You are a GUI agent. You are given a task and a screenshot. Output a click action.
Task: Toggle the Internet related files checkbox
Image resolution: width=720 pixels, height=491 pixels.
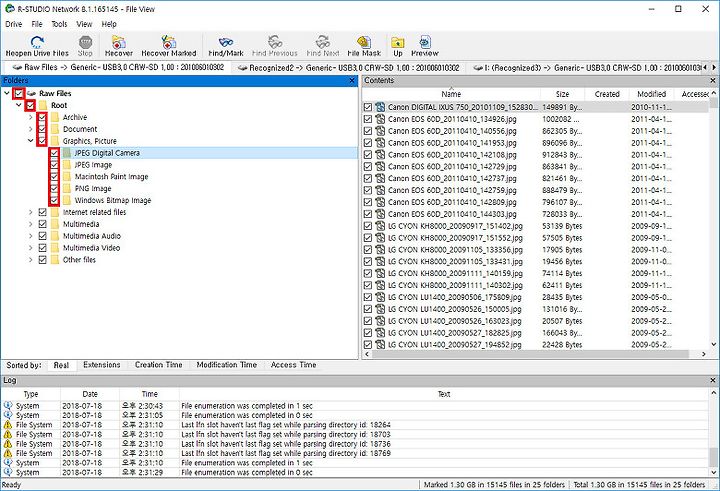[x=43, y=212]
